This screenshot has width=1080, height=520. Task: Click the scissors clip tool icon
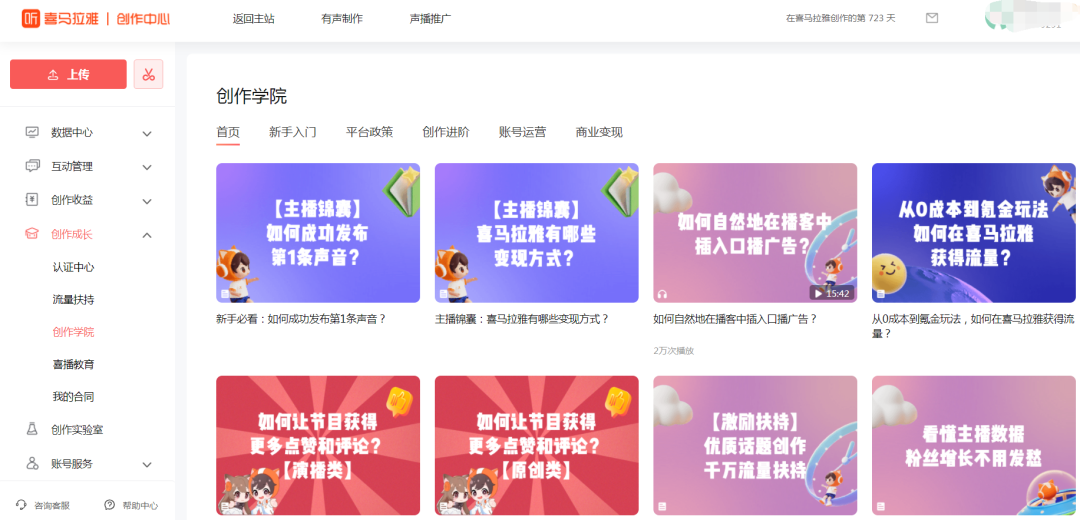[148, 74]
